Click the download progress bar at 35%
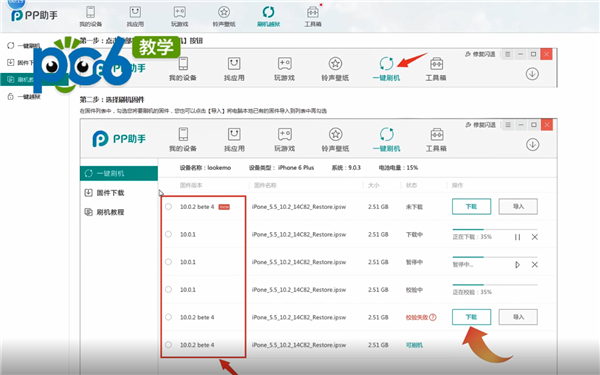The width and height of the screenshot is (600, 375). click(x=495, y=230)
